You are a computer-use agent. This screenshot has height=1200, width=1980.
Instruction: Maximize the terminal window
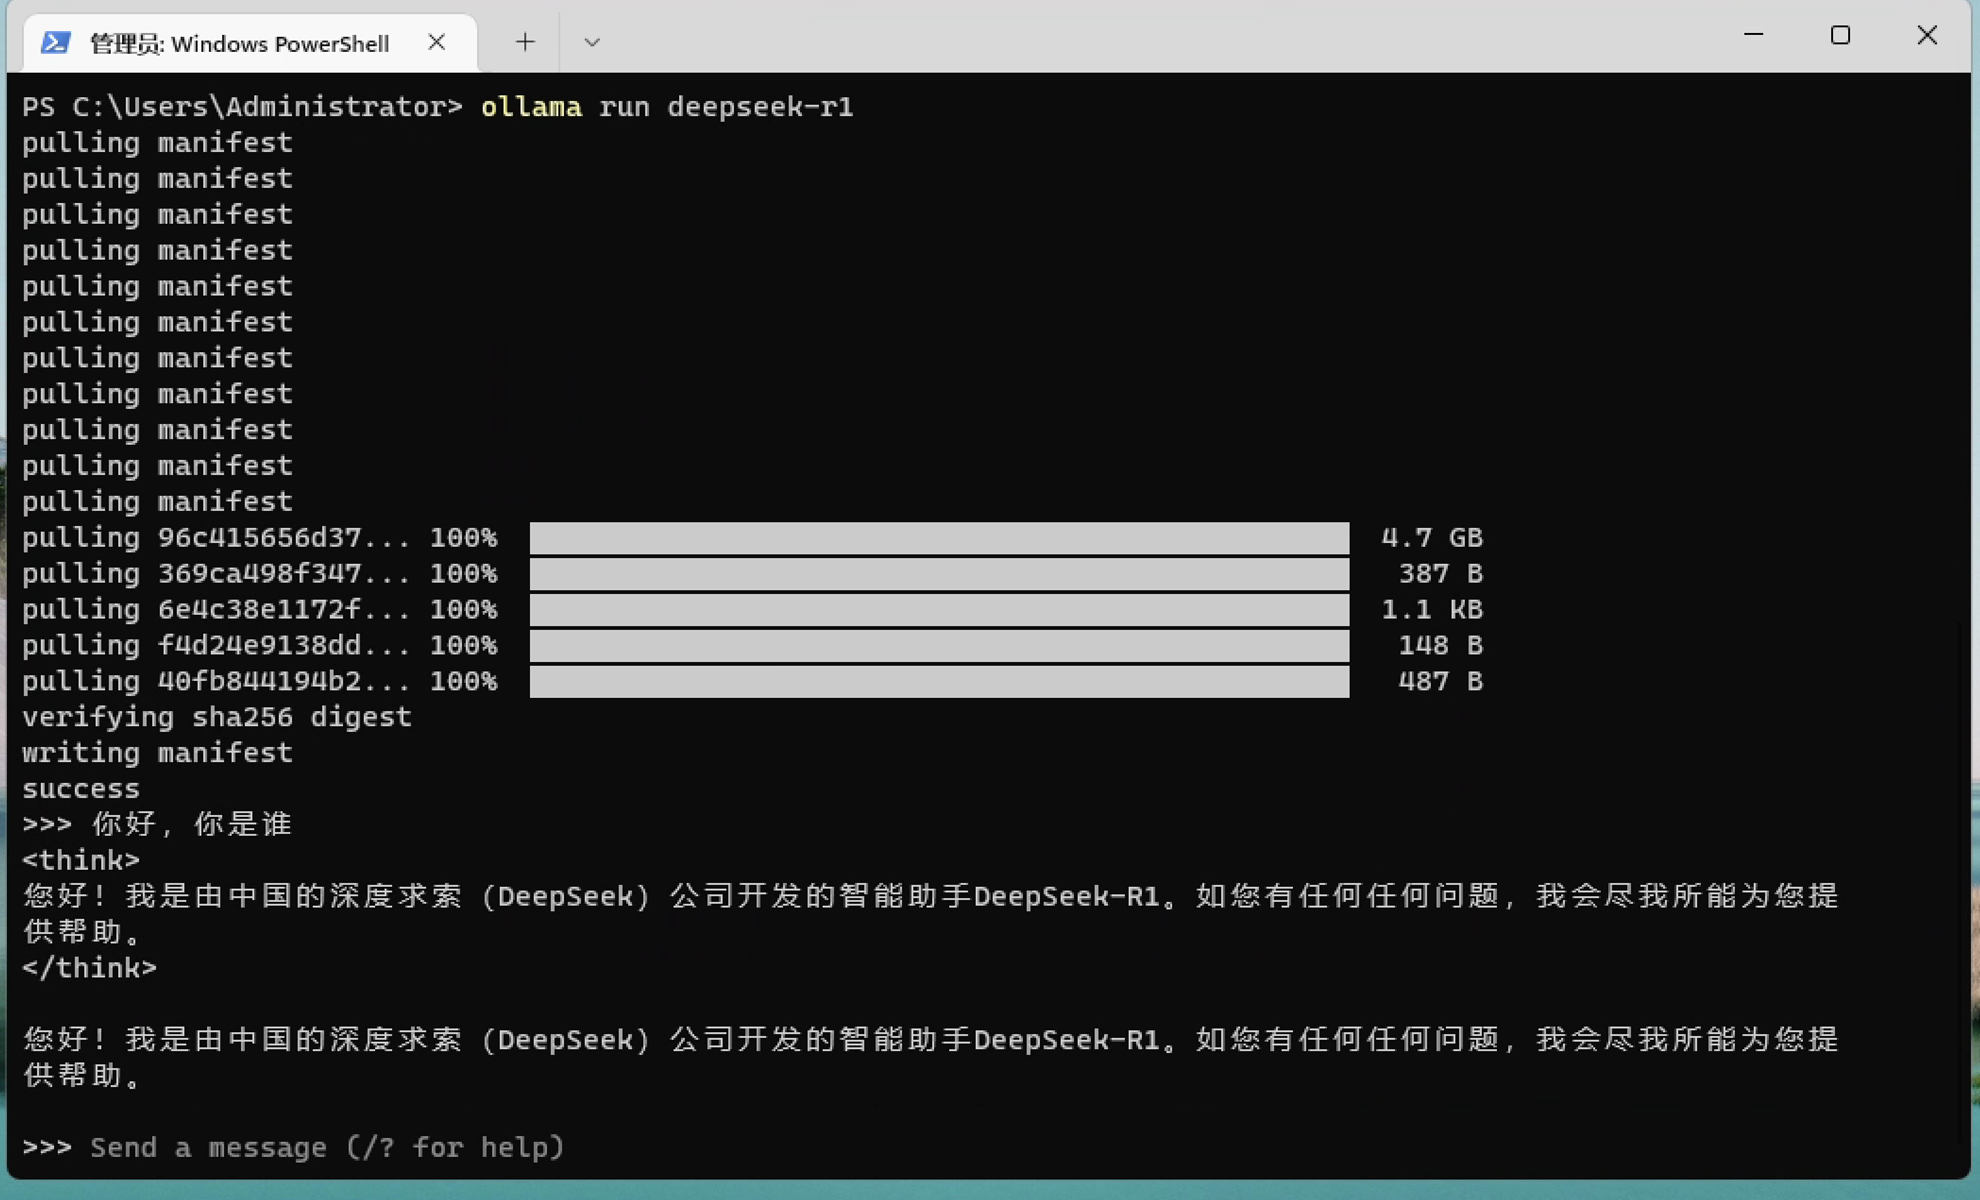click(1840, 35)
